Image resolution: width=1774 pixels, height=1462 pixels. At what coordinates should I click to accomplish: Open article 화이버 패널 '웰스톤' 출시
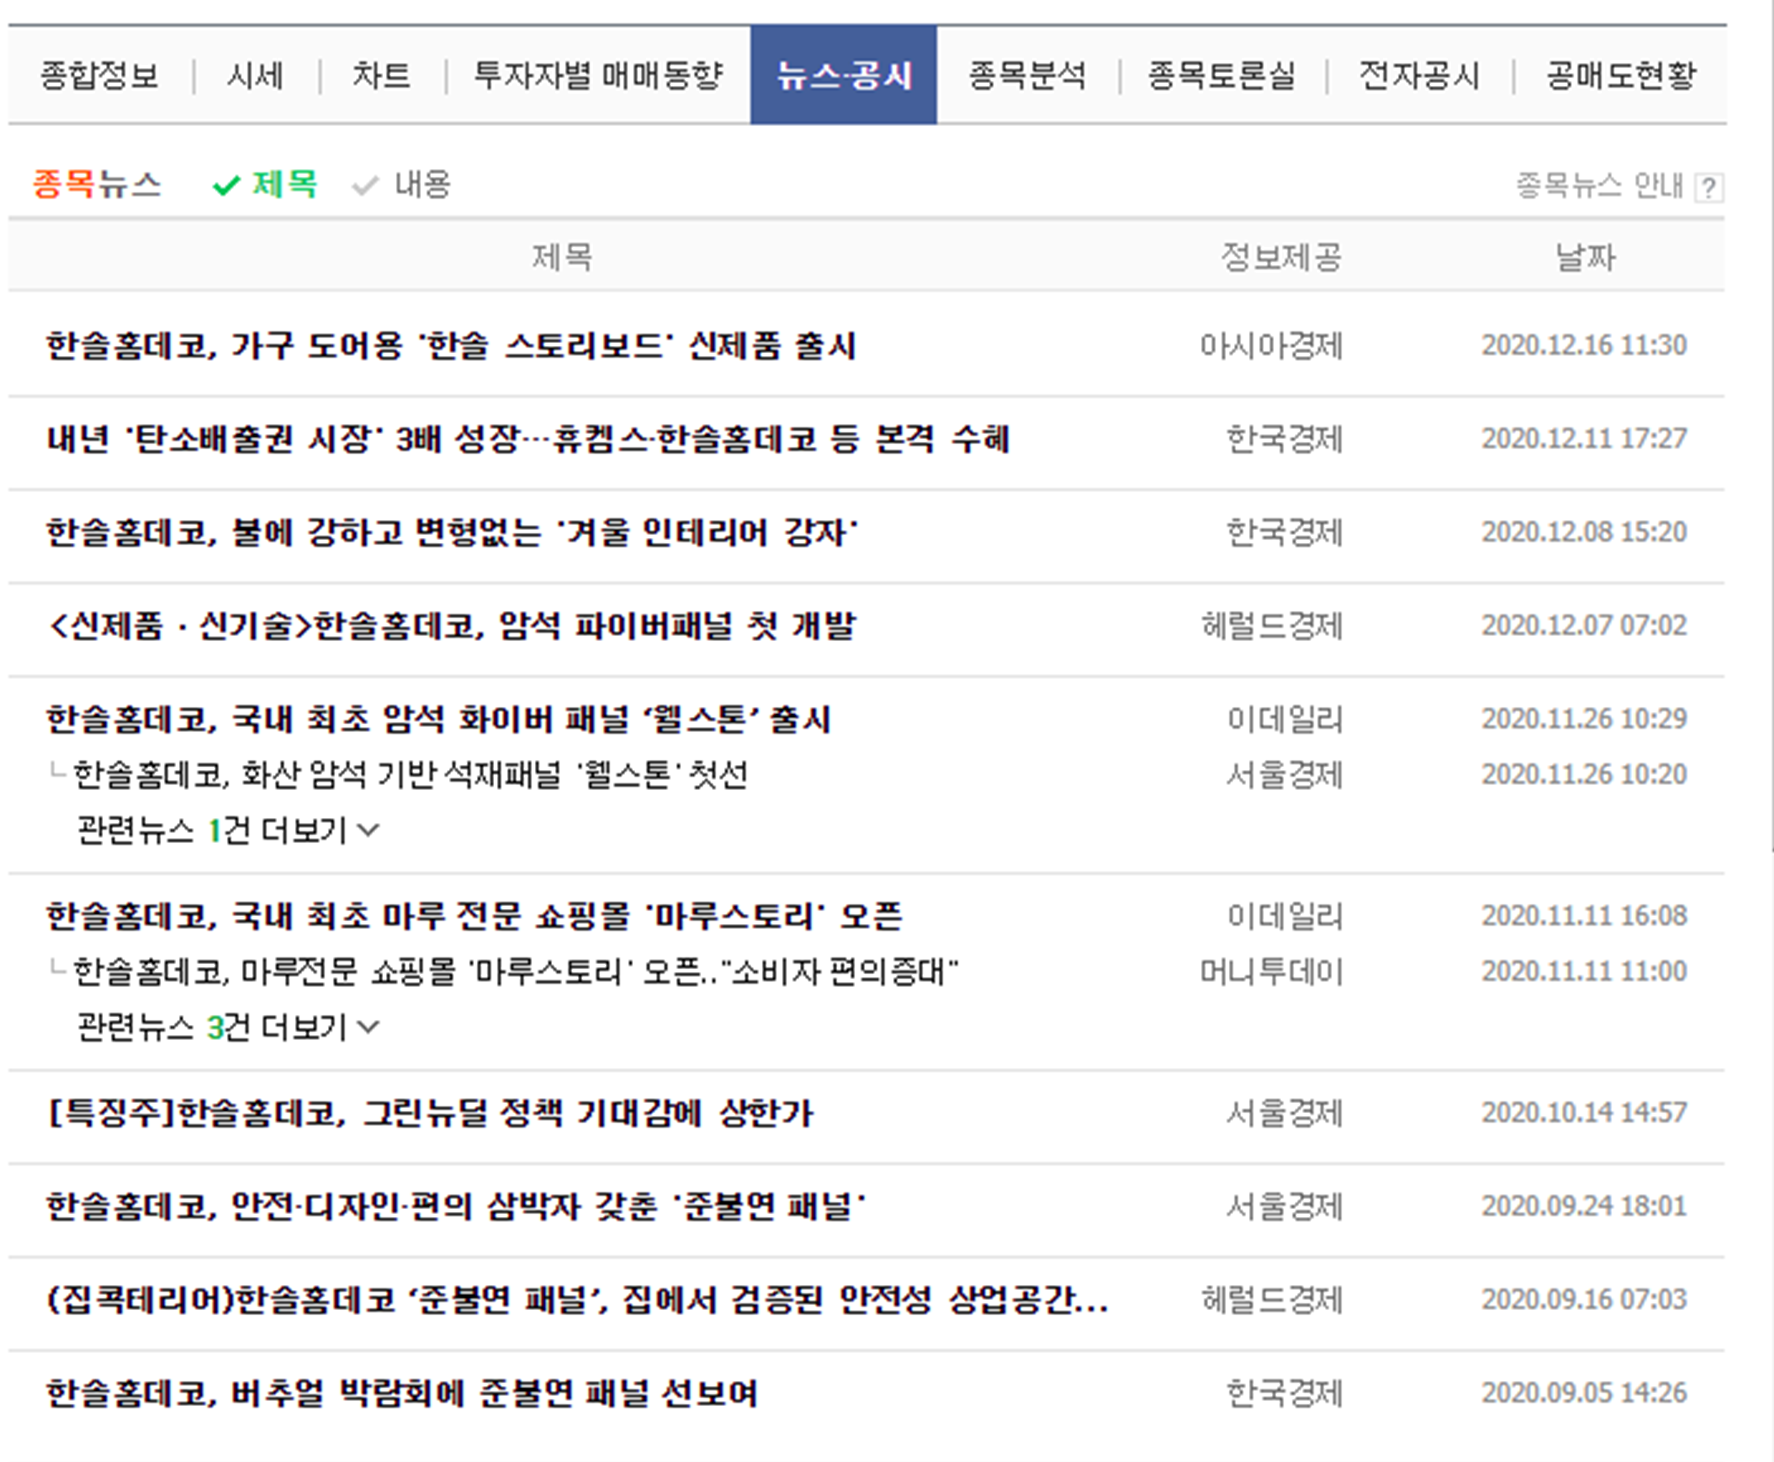(439, 719)
